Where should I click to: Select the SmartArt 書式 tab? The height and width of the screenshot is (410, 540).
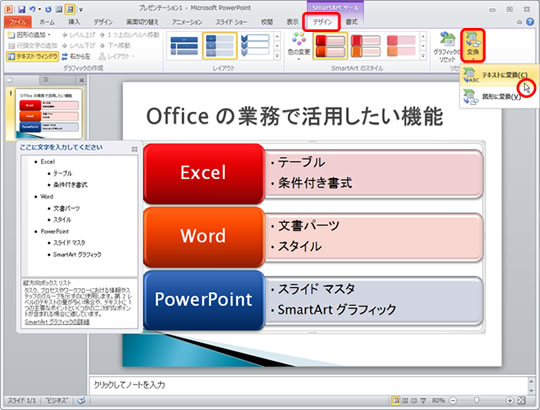point(352,22)
